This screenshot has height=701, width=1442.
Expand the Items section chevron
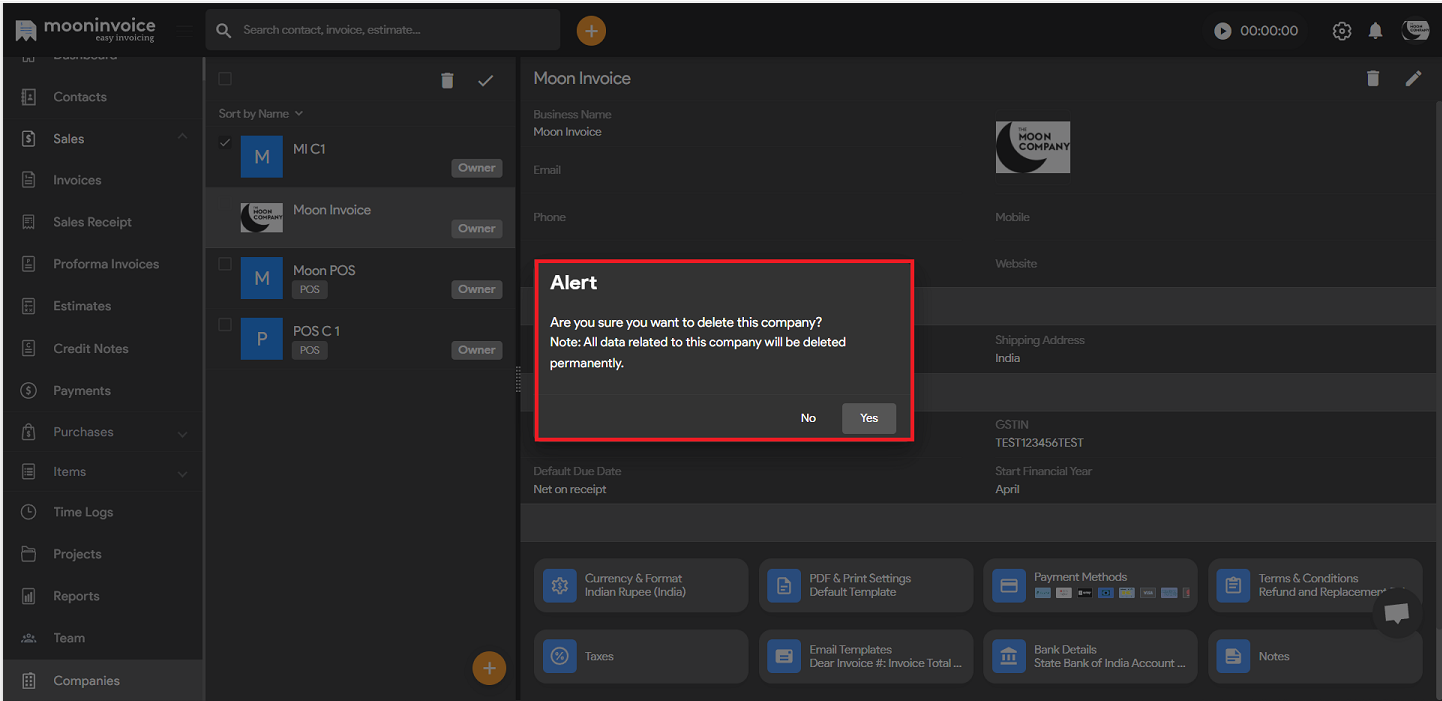click(182, 474)
